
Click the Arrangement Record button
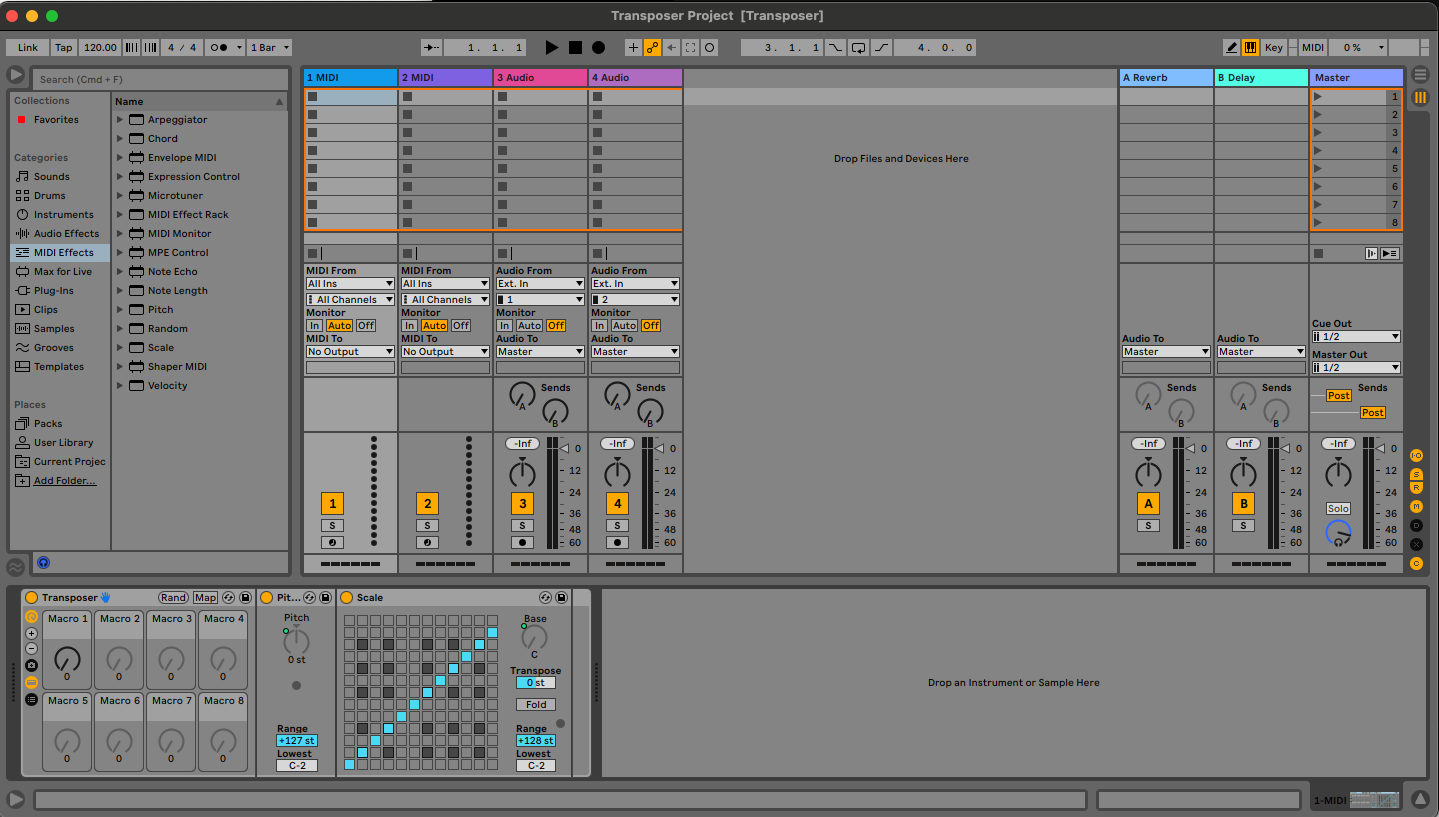click(x=598, y=47)
